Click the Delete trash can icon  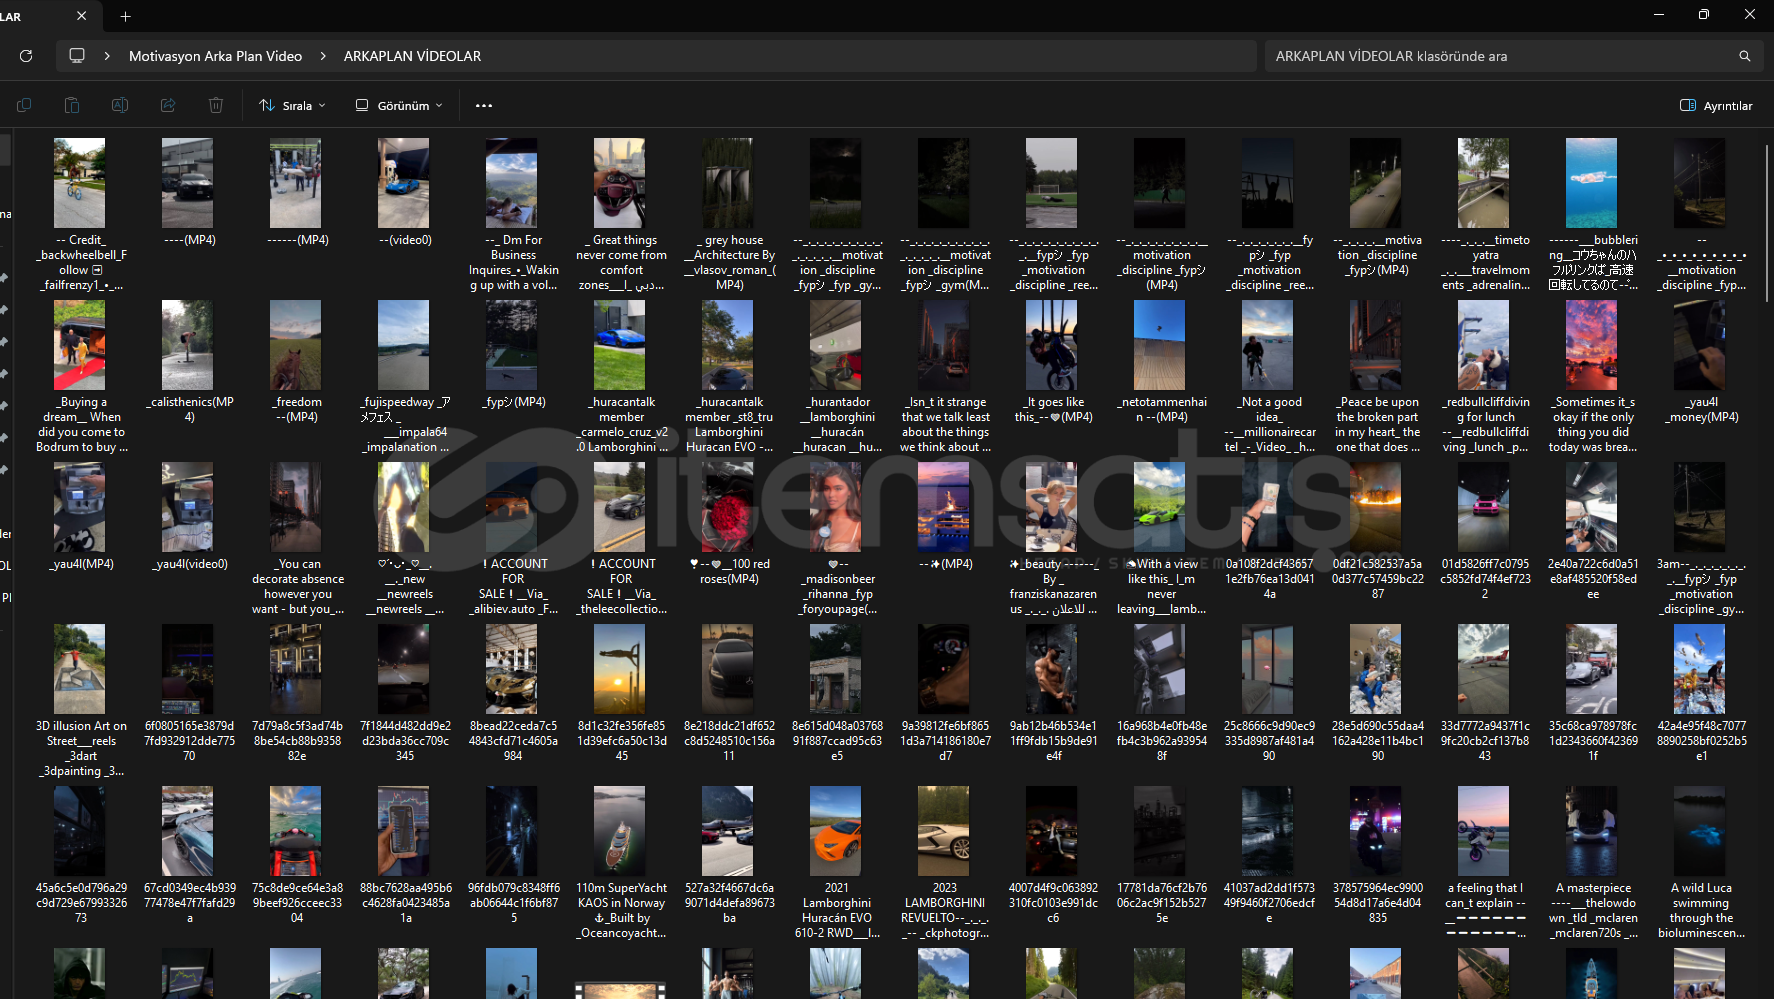[216, 105]
